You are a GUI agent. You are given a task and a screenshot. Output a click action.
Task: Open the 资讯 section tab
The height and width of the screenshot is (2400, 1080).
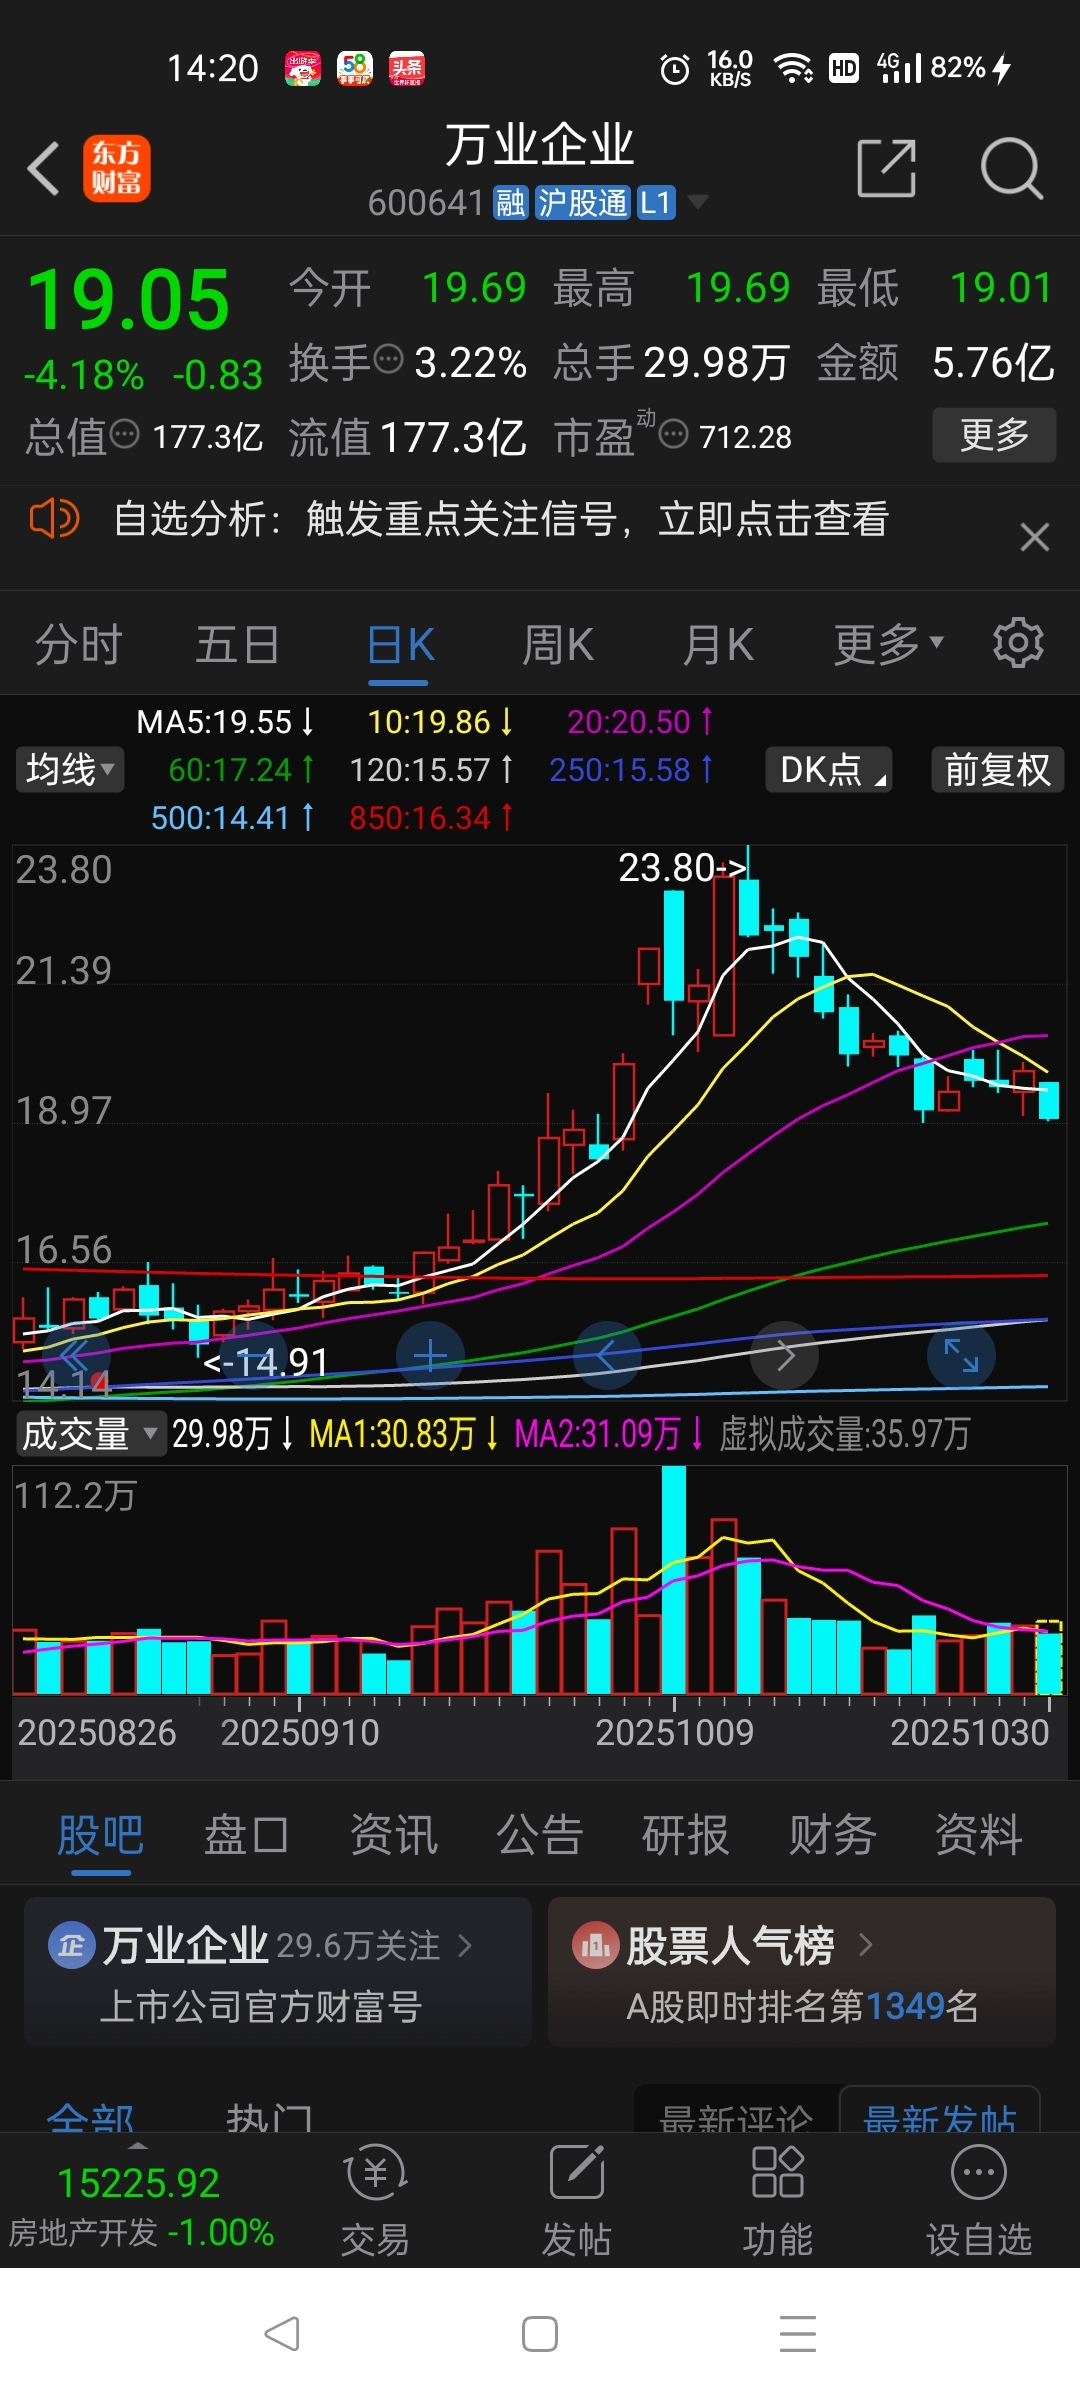click(393, 1835)
